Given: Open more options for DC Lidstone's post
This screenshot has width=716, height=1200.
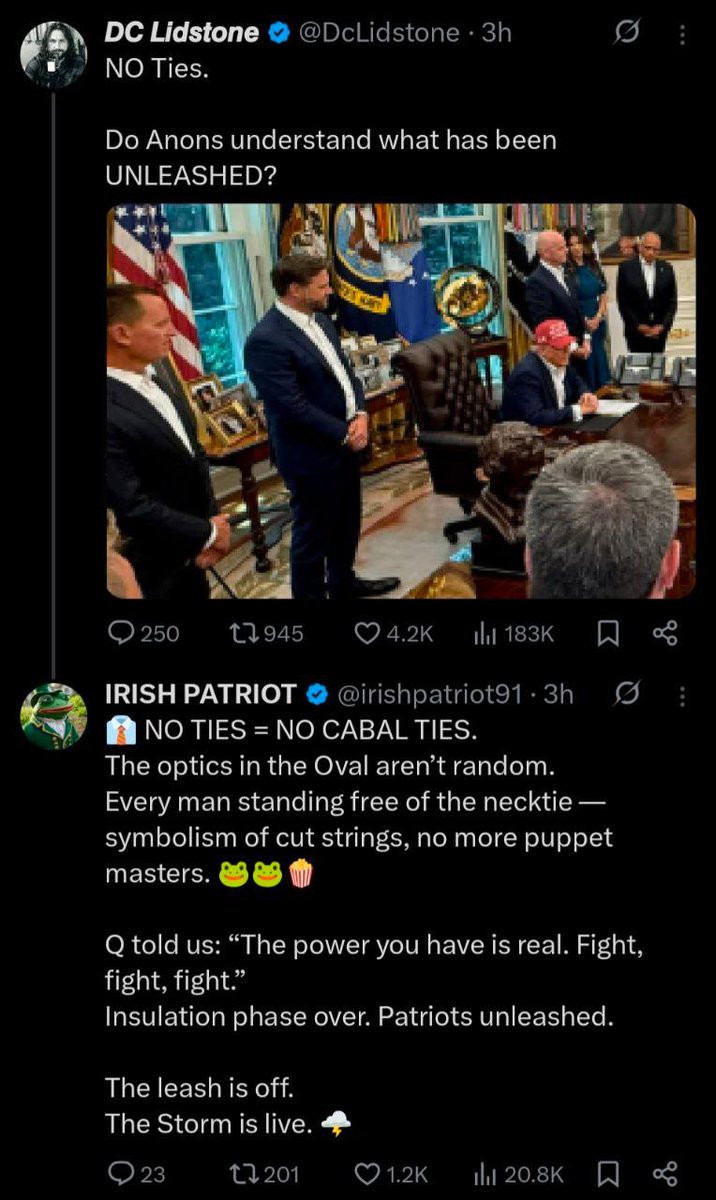Looking at the screenshot, I should point(683,33).
